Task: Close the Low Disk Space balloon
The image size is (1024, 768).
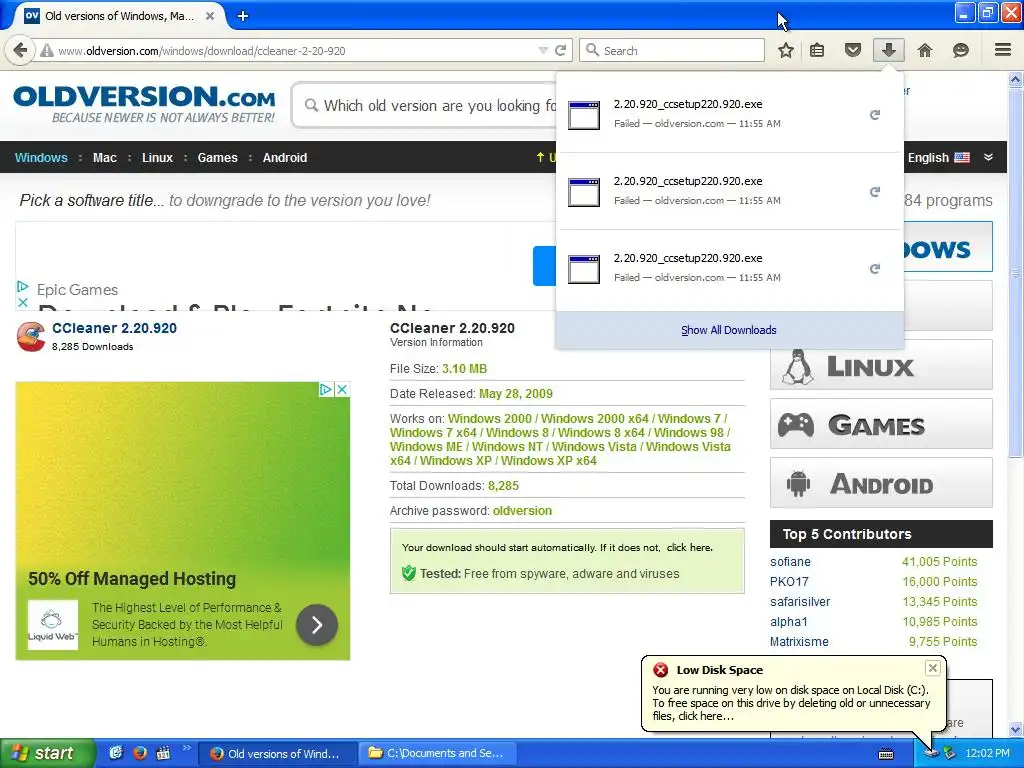Action: pos(933,667)
